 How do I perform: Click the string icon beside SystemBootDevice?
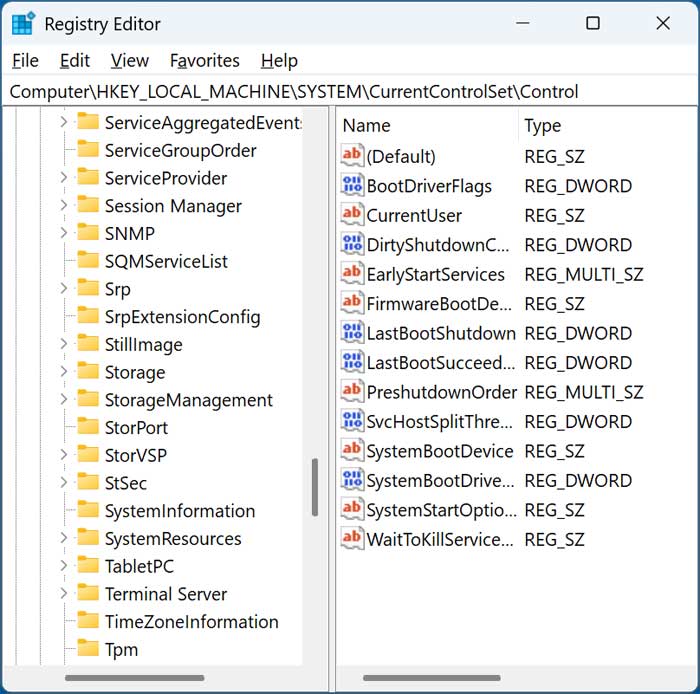(352, 450)
